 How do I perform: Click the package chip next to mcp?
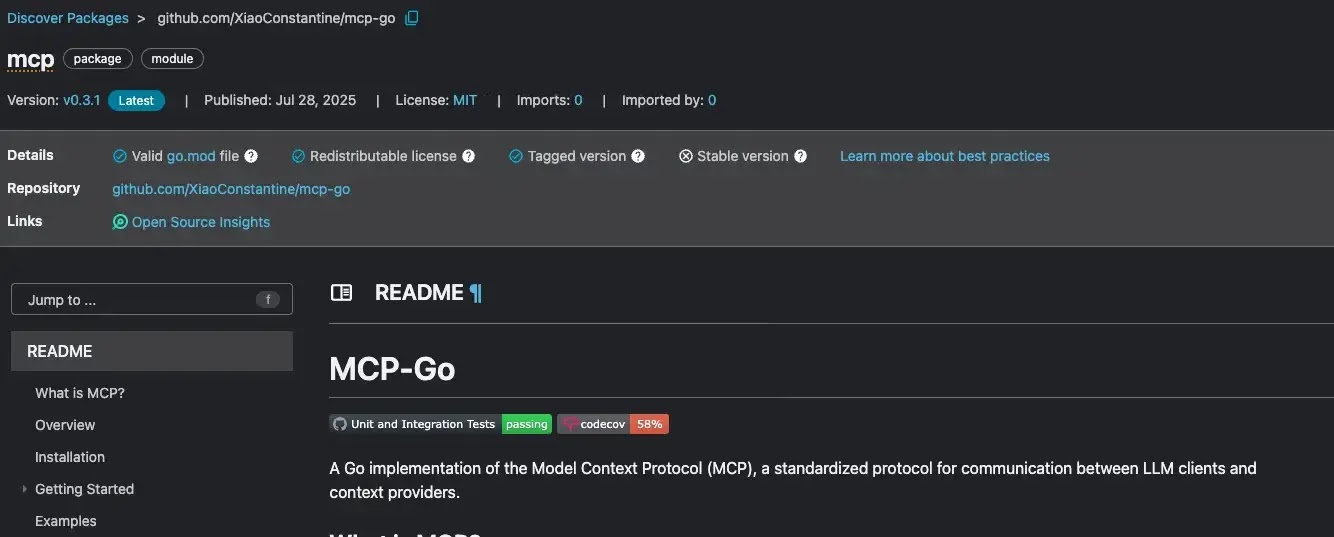tap(98, 59)
